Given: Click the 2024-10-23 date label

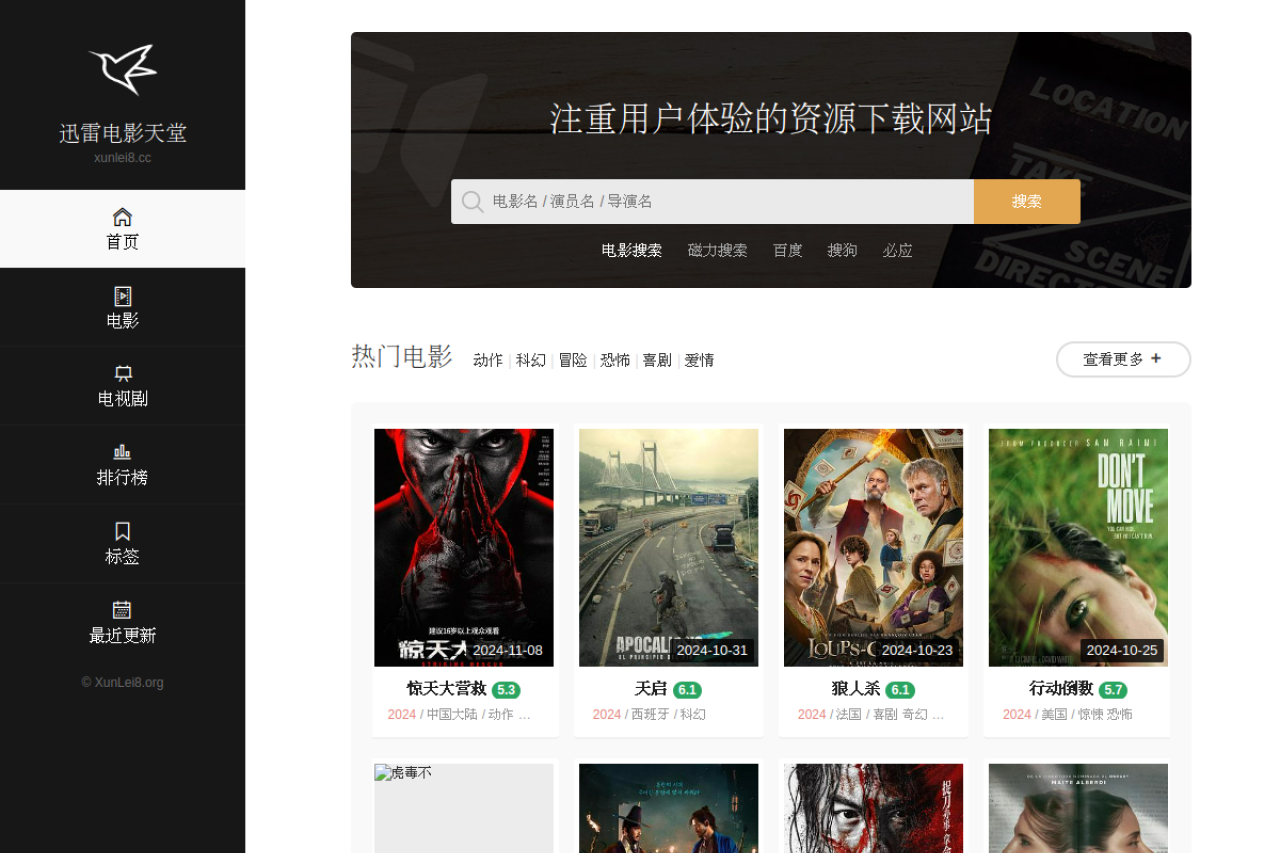Looking at the screenshot, I should [x=917, y=651].
